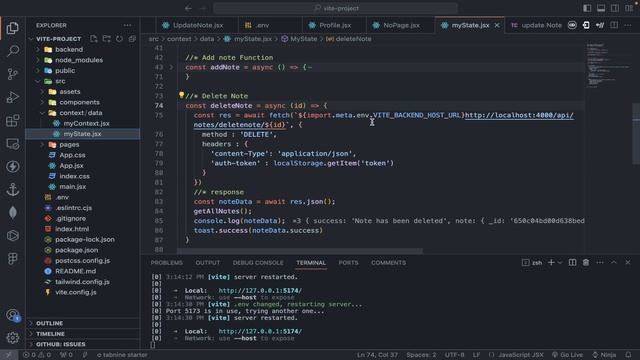Kill the terminal with trash icon
Screen dimensions: 640x360
point(586,262)
